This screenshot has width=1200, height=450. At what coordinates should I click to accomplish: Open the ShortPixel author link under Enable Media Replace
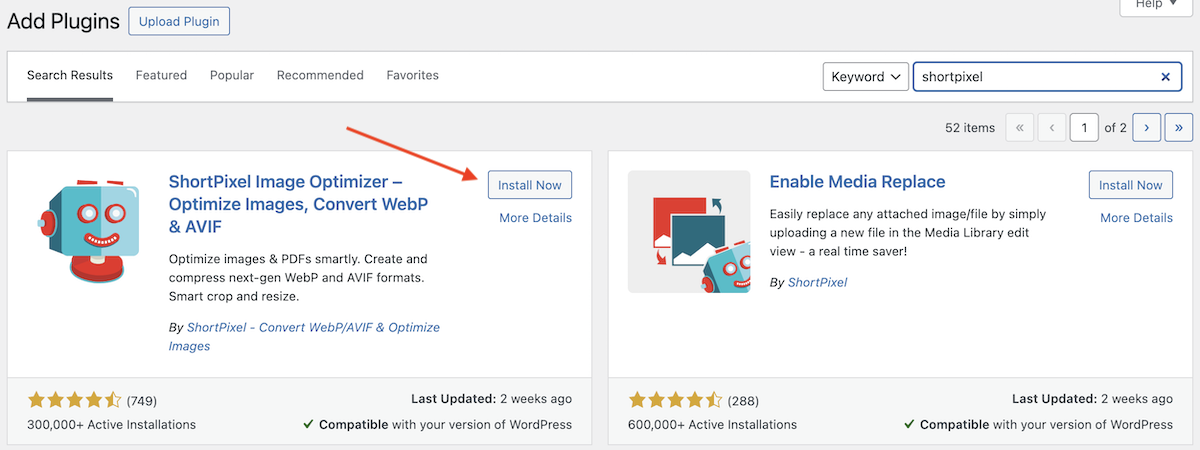click(x=817, y=283)
